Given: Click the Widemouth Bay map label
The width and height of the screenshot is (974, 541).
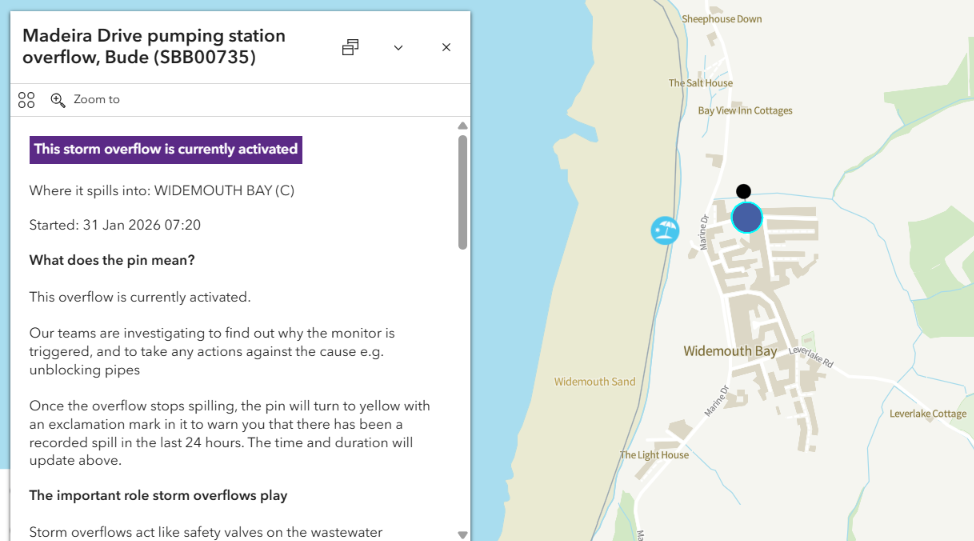Looking at the screenshot, I should (730, 352).
